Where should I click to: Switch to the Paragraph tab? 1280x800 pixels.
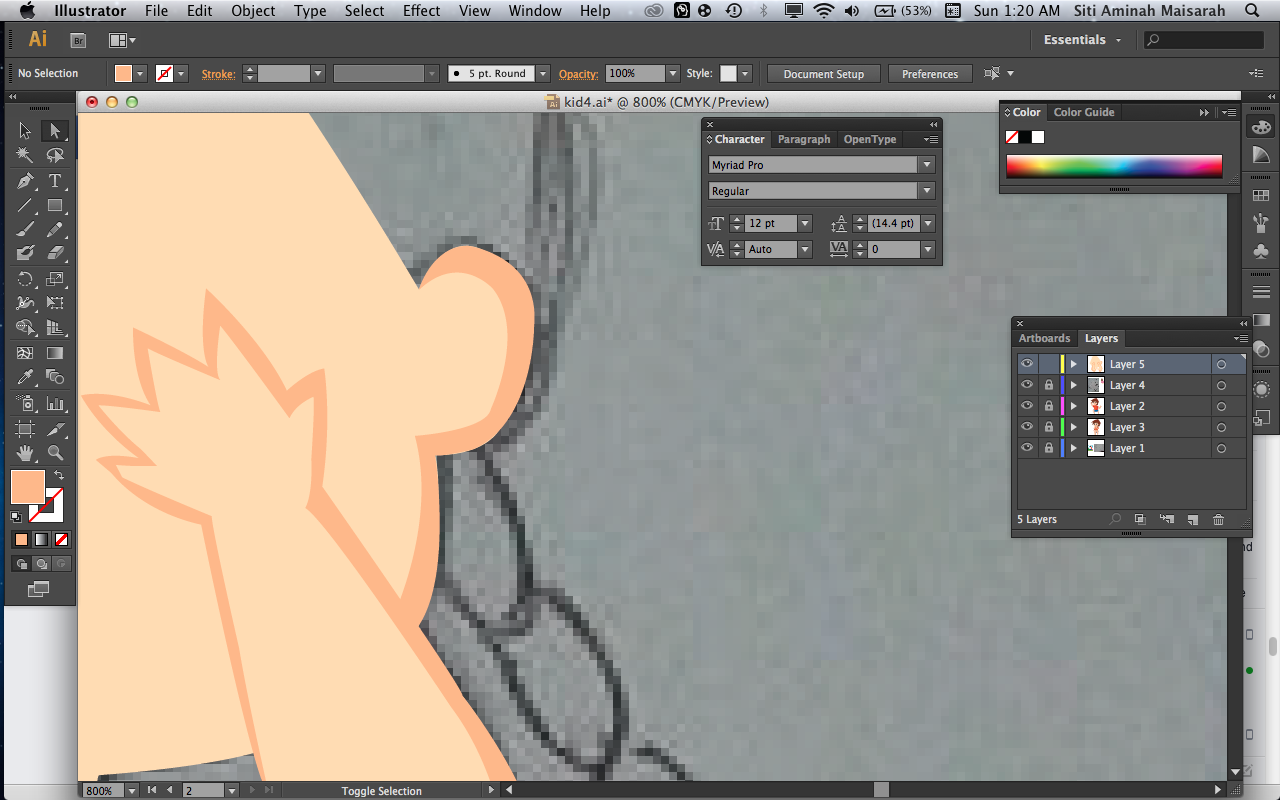[x=804, y=139]
